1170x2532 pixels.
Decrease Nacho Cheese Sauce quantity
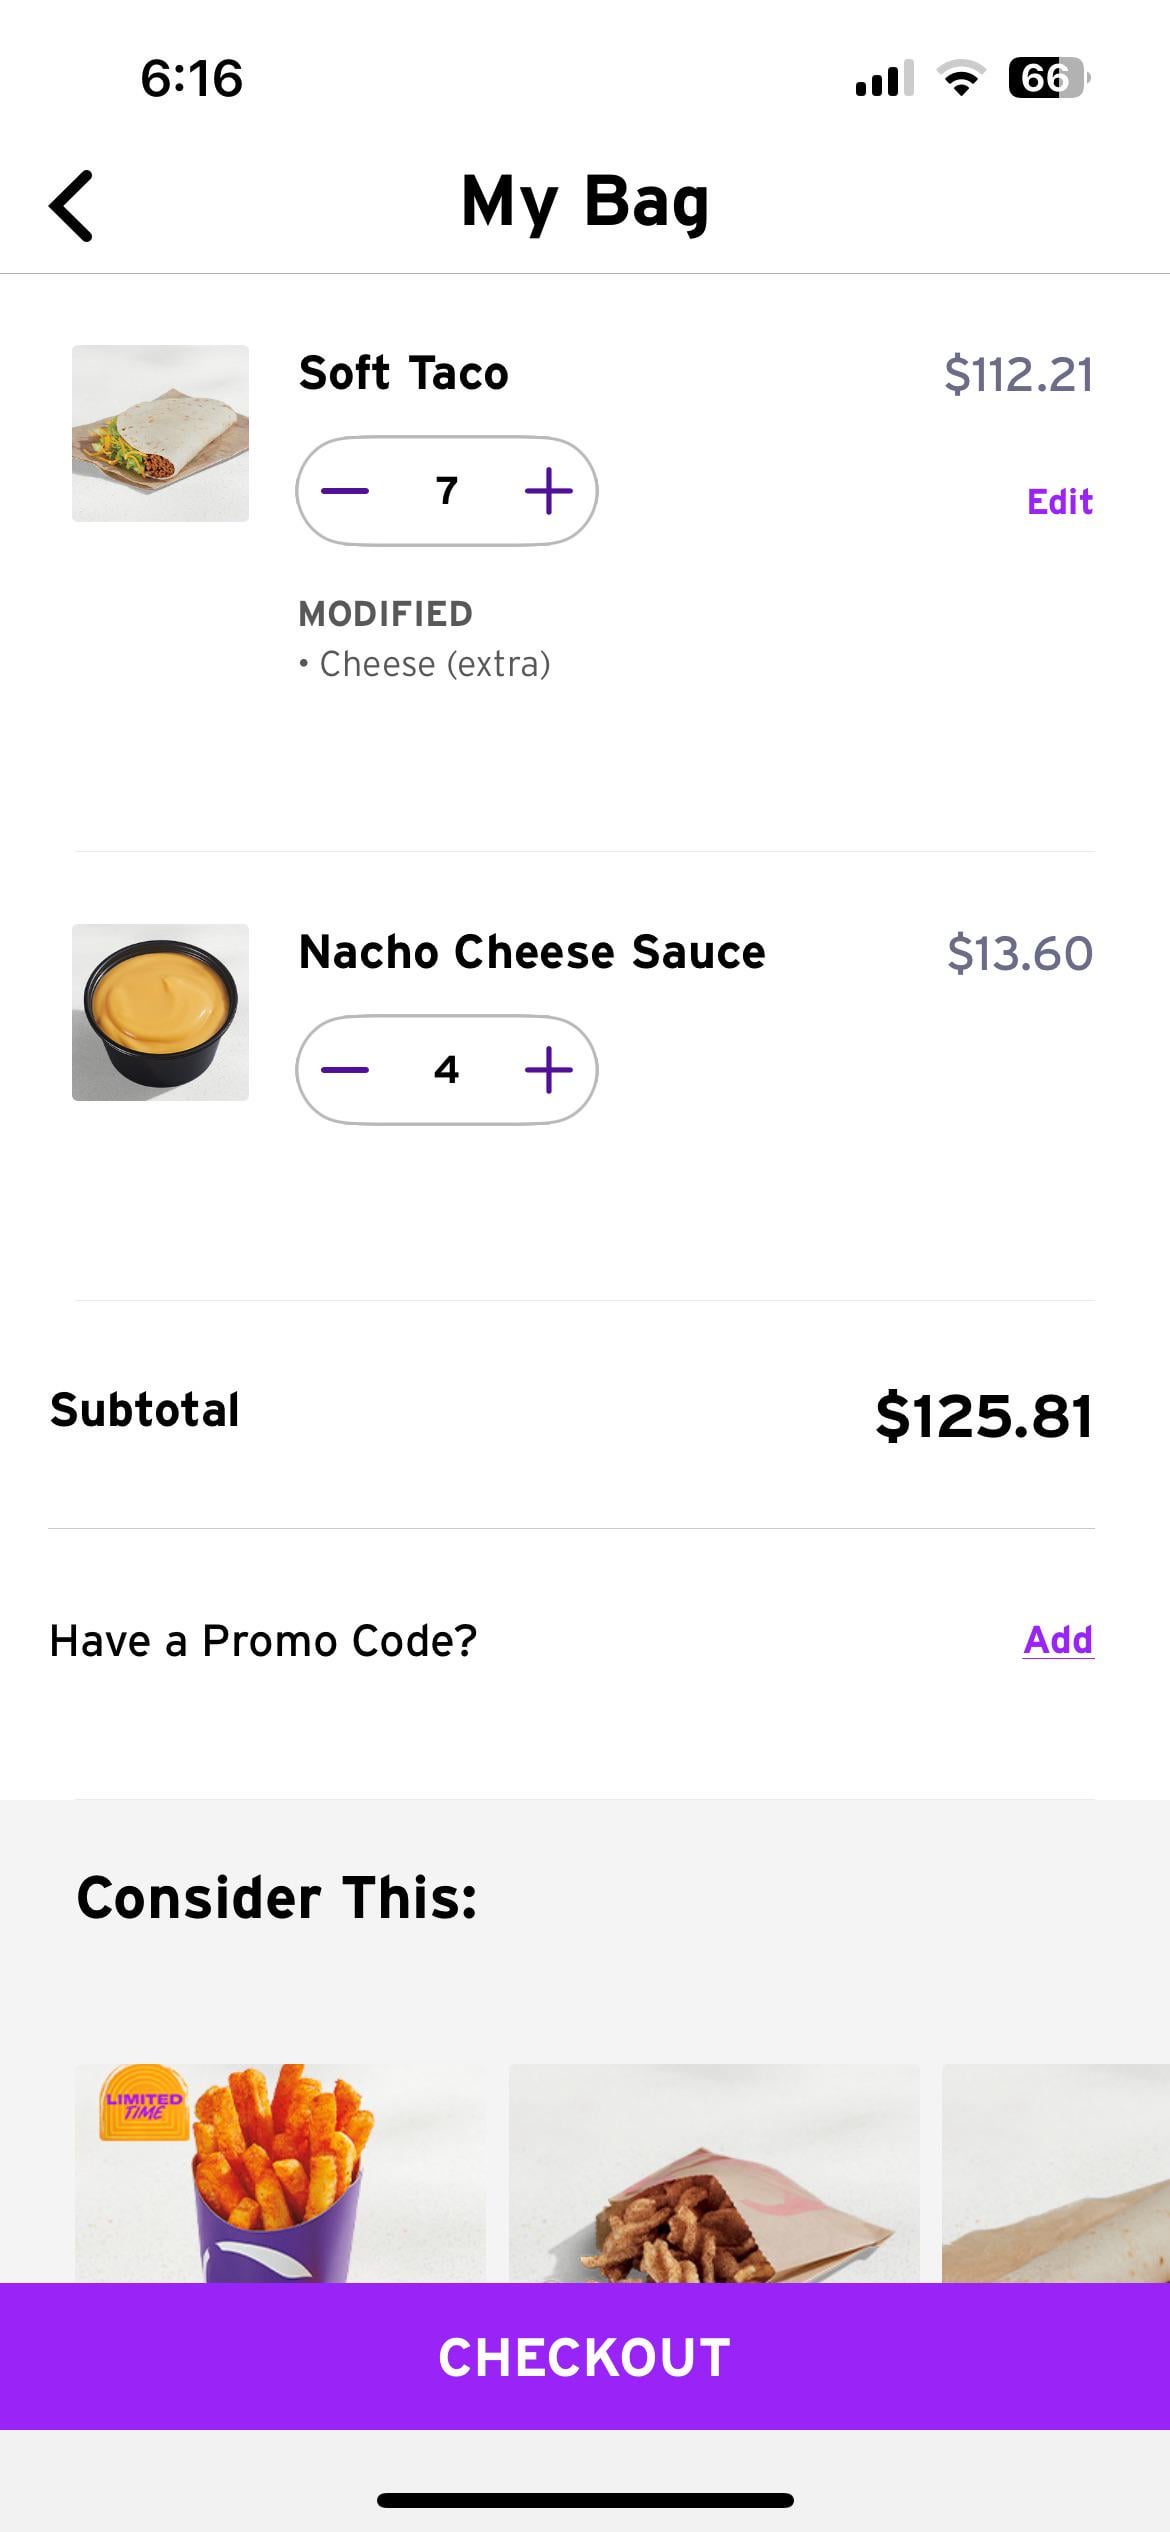click(x=345, y=1070)
